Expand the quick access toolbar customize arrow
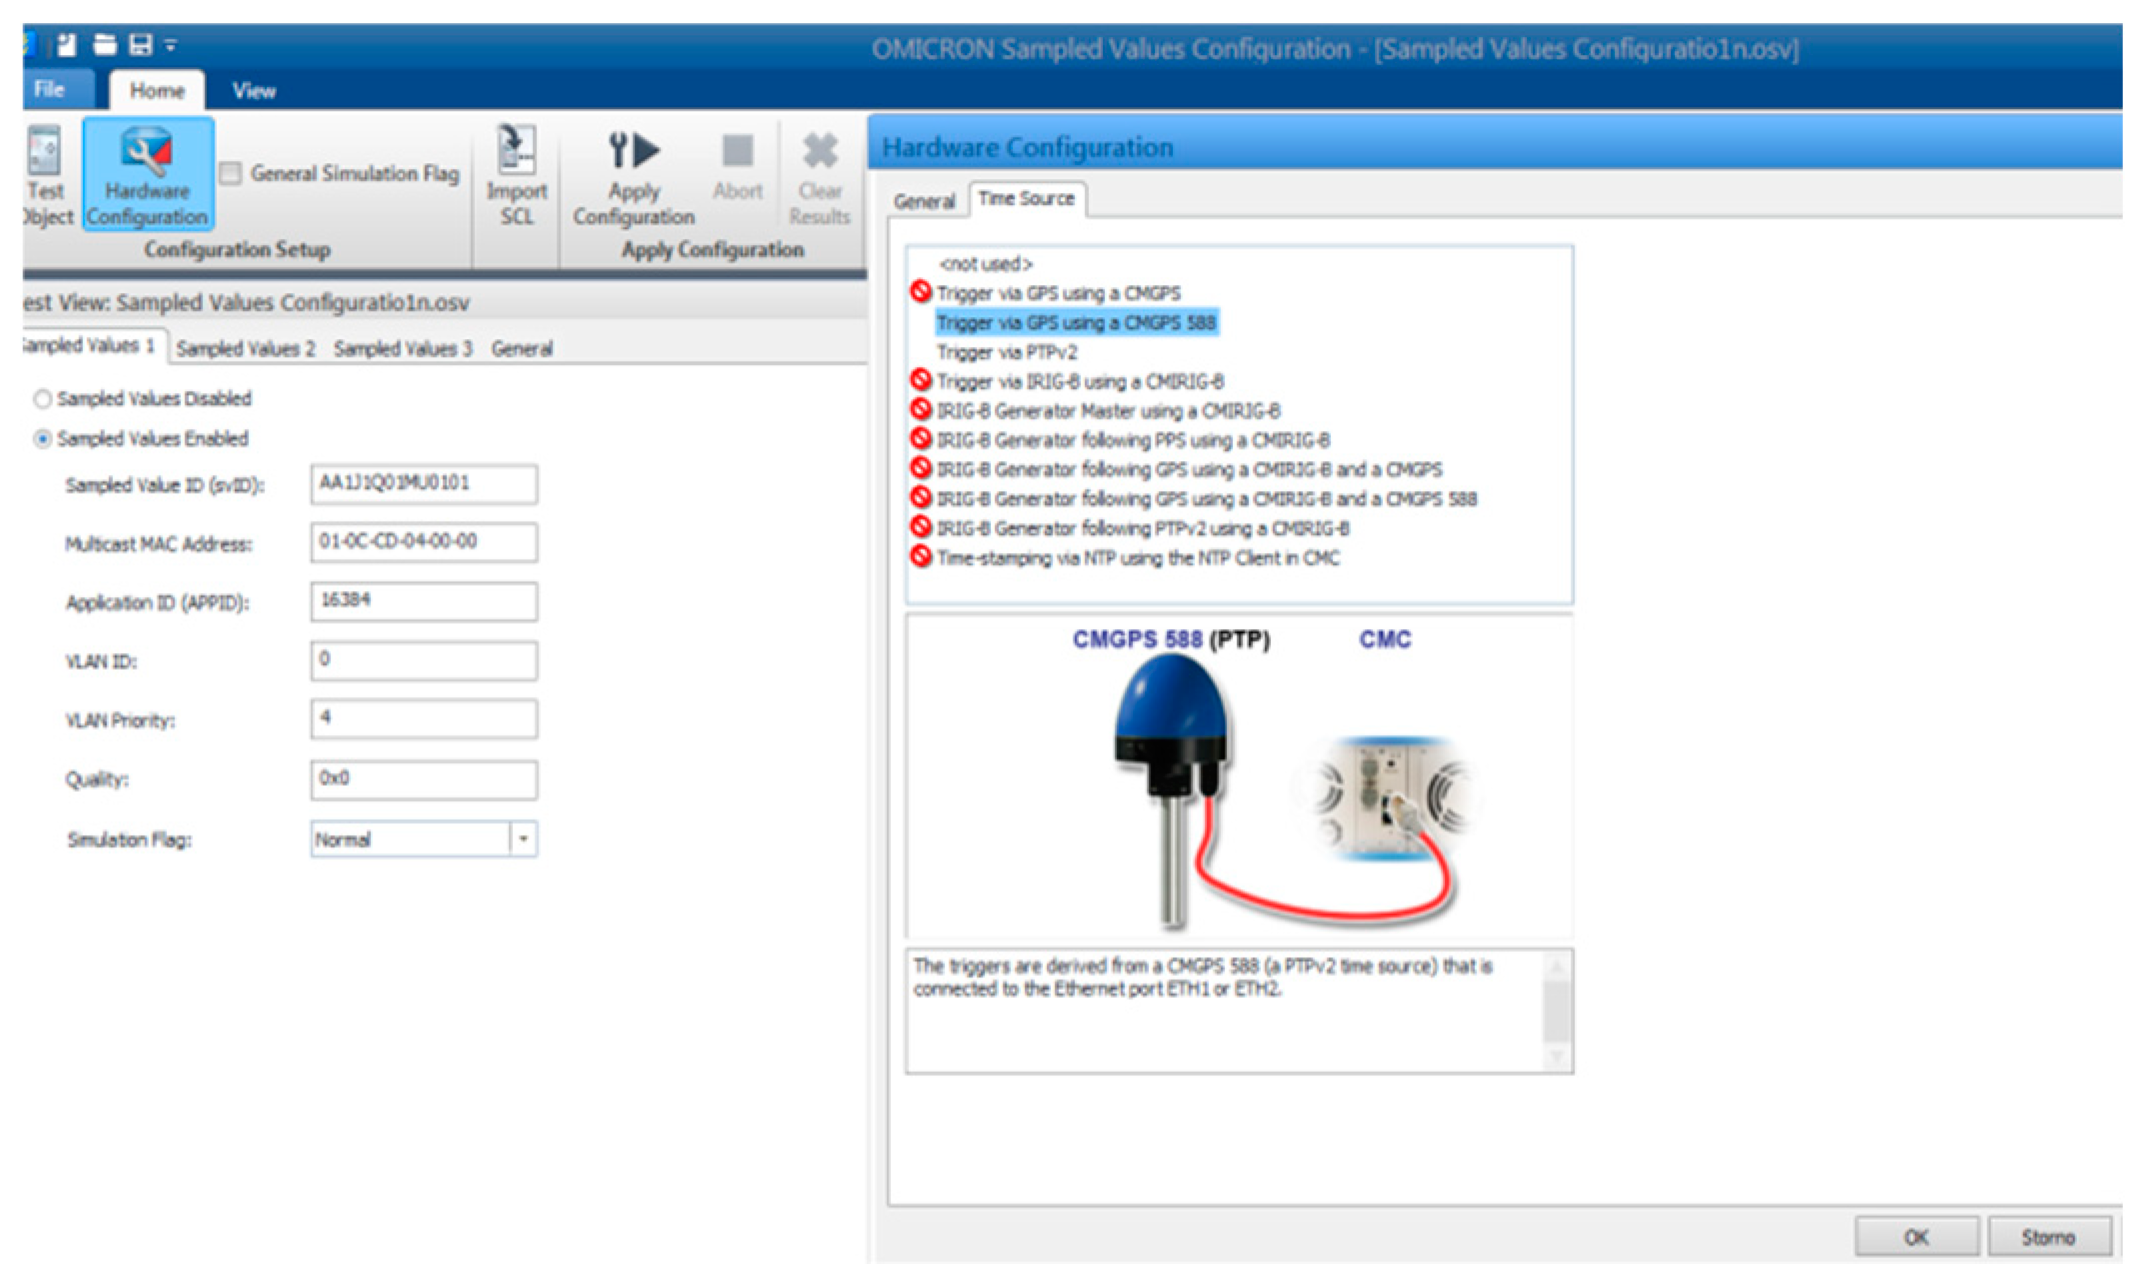Image resolution: width=2149 pixels, height=1285 pixels. pos(171,45)
